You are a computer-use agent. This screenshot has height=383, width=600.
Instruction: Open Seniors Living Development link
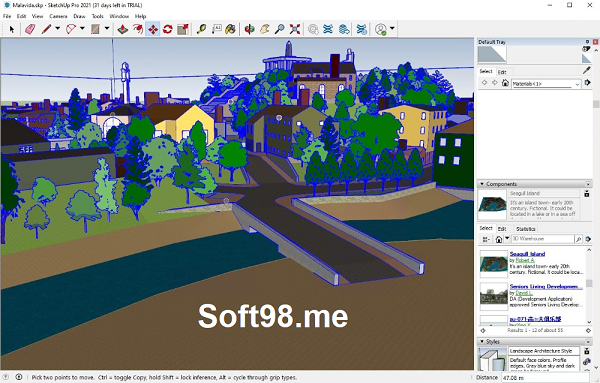546,287
